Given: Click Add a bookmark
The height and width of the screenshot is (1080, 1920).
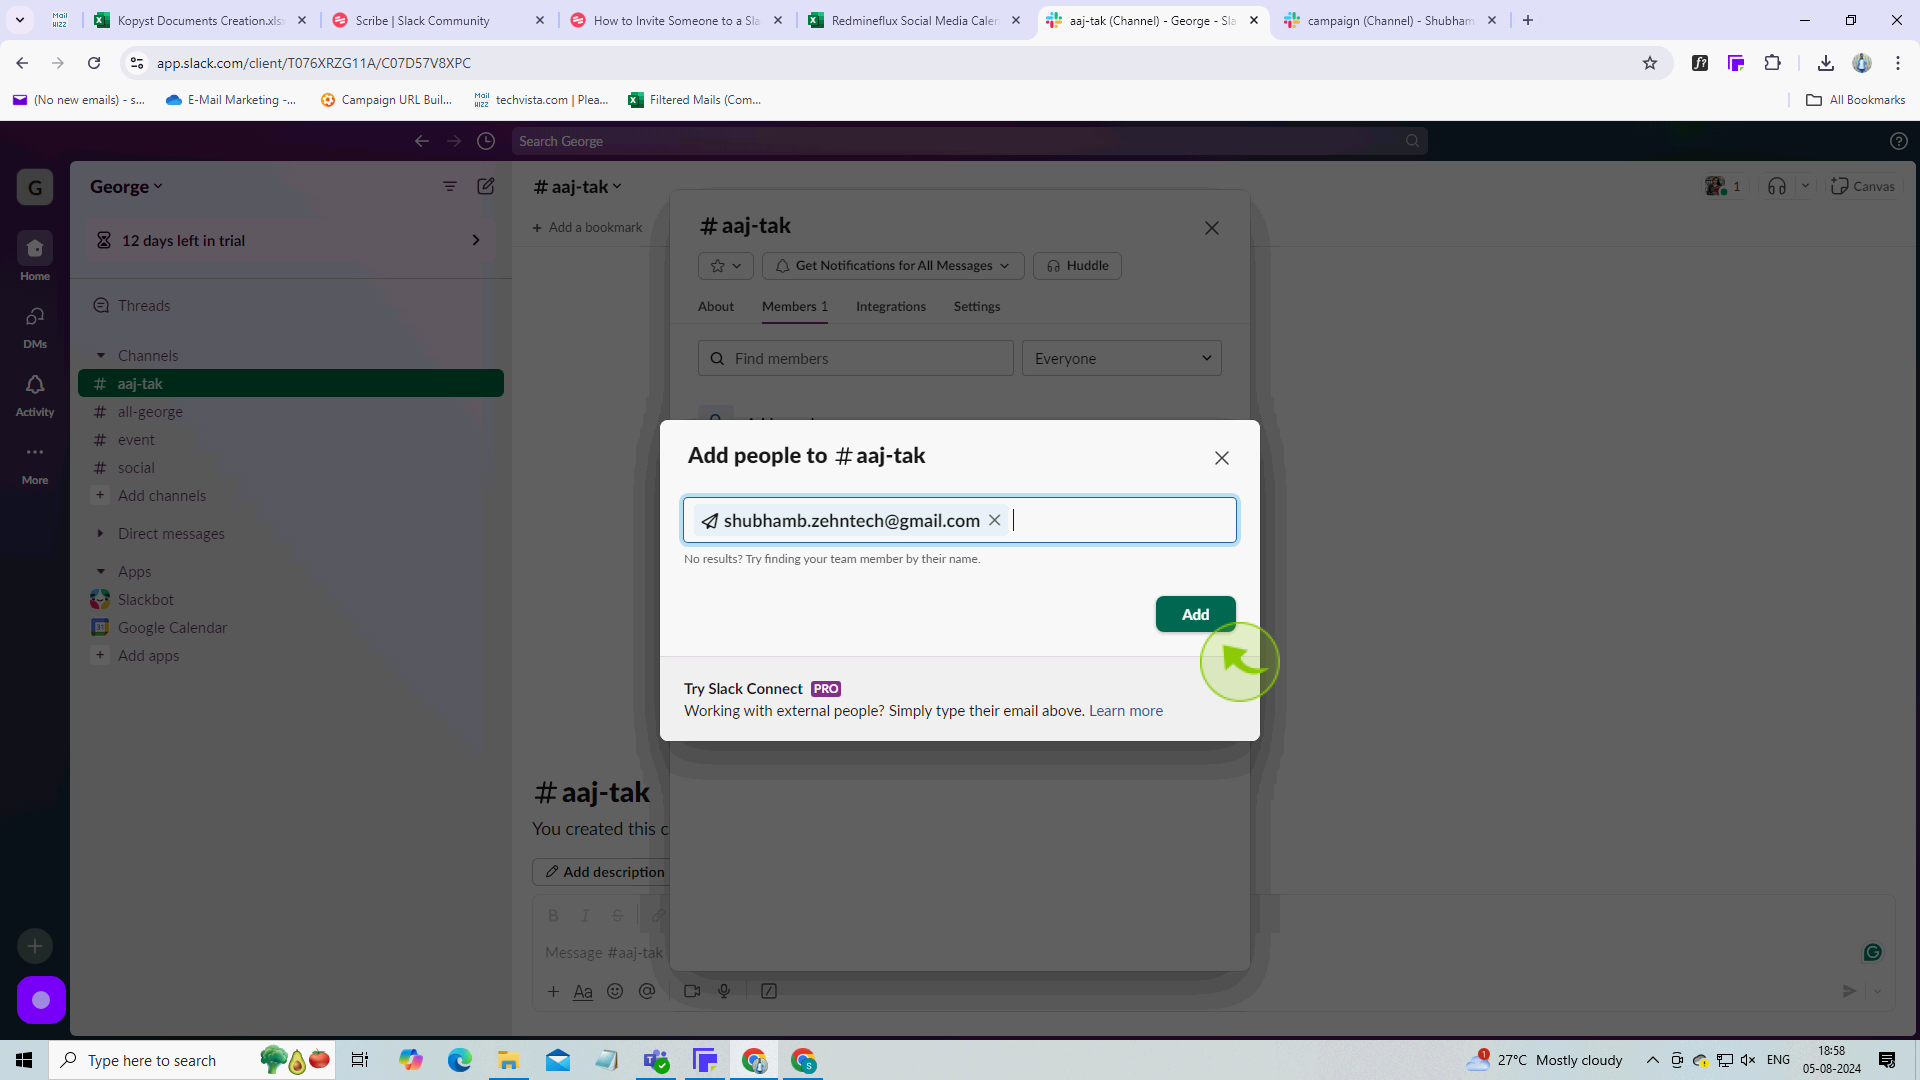Looking at the screenshot, I should click(x=587, y=228).
